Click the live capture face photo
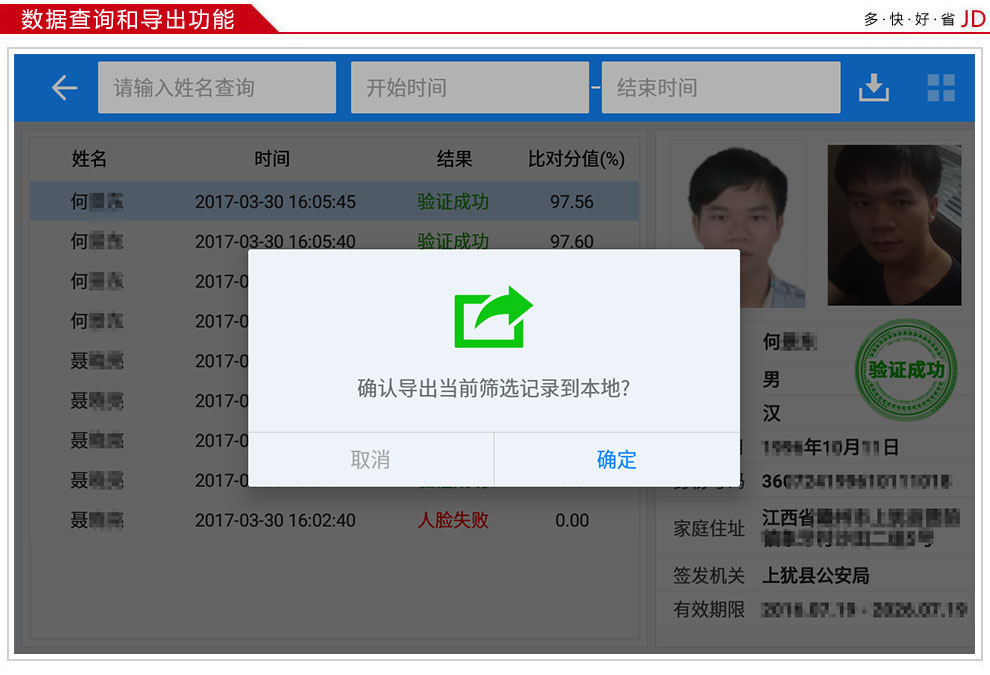This screenshot has height=675, width=990. coord(893,224)
